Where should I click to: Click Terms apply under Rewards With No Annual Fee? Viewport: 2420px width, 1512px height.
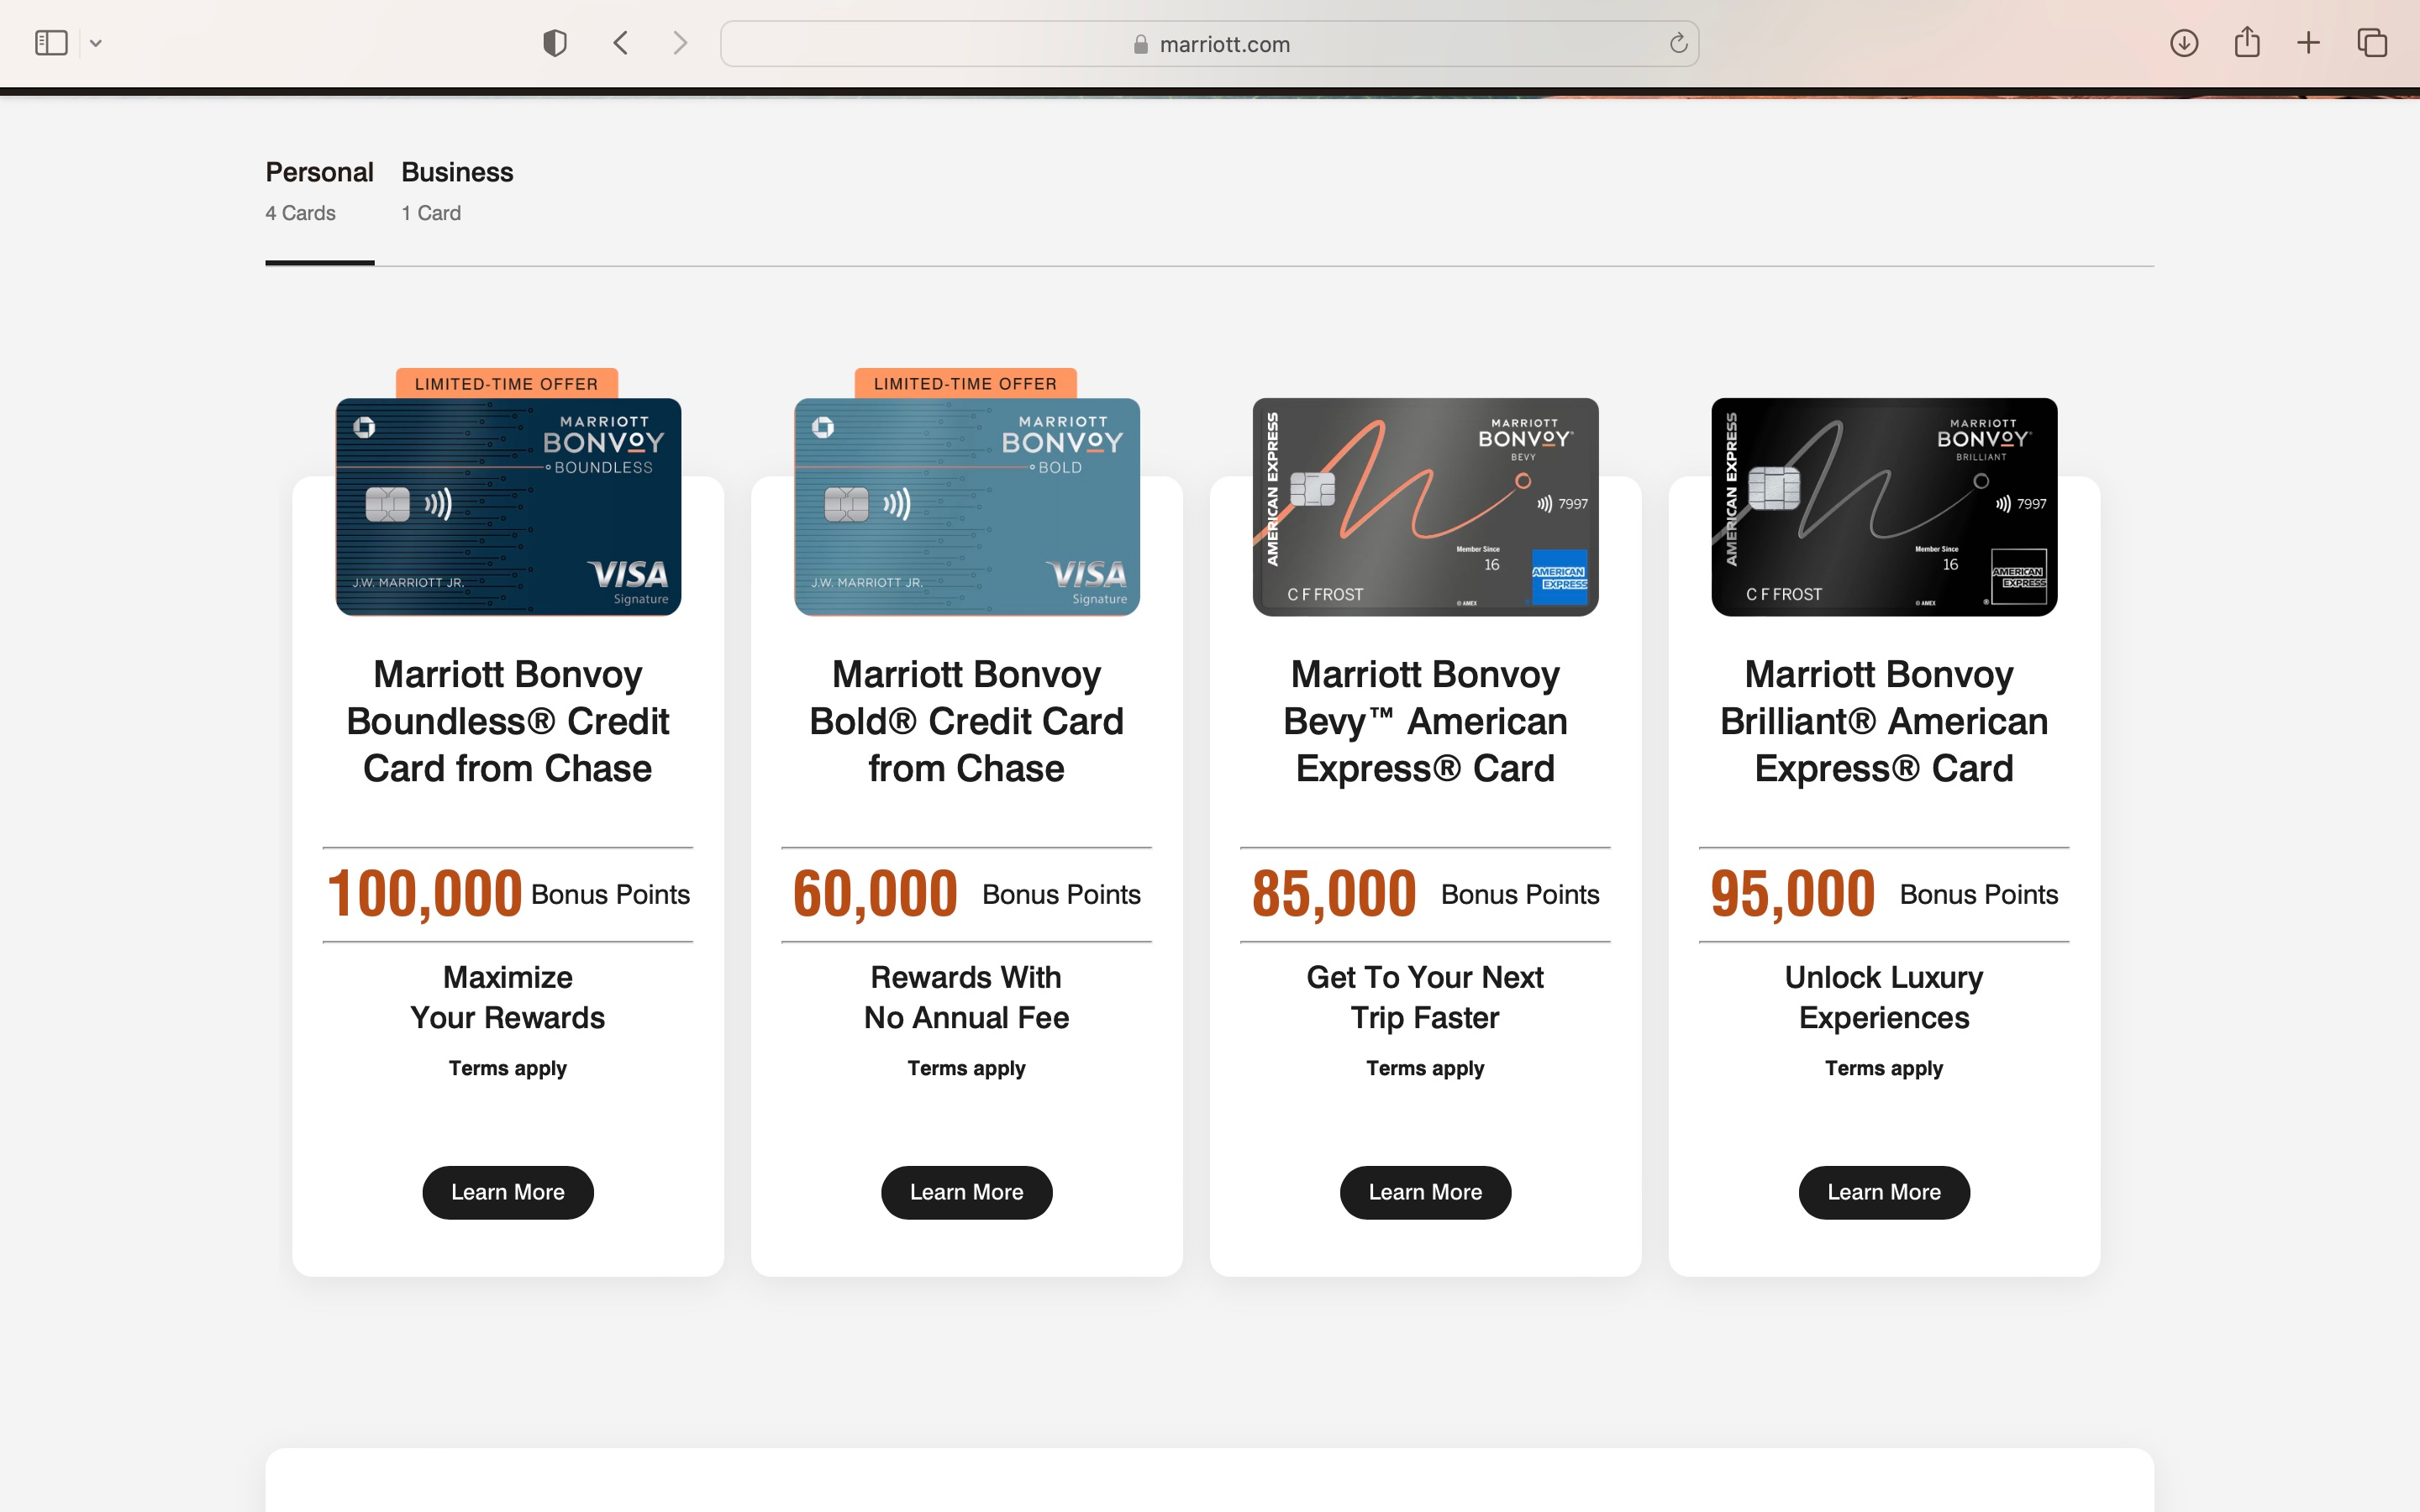point(966,1068)
